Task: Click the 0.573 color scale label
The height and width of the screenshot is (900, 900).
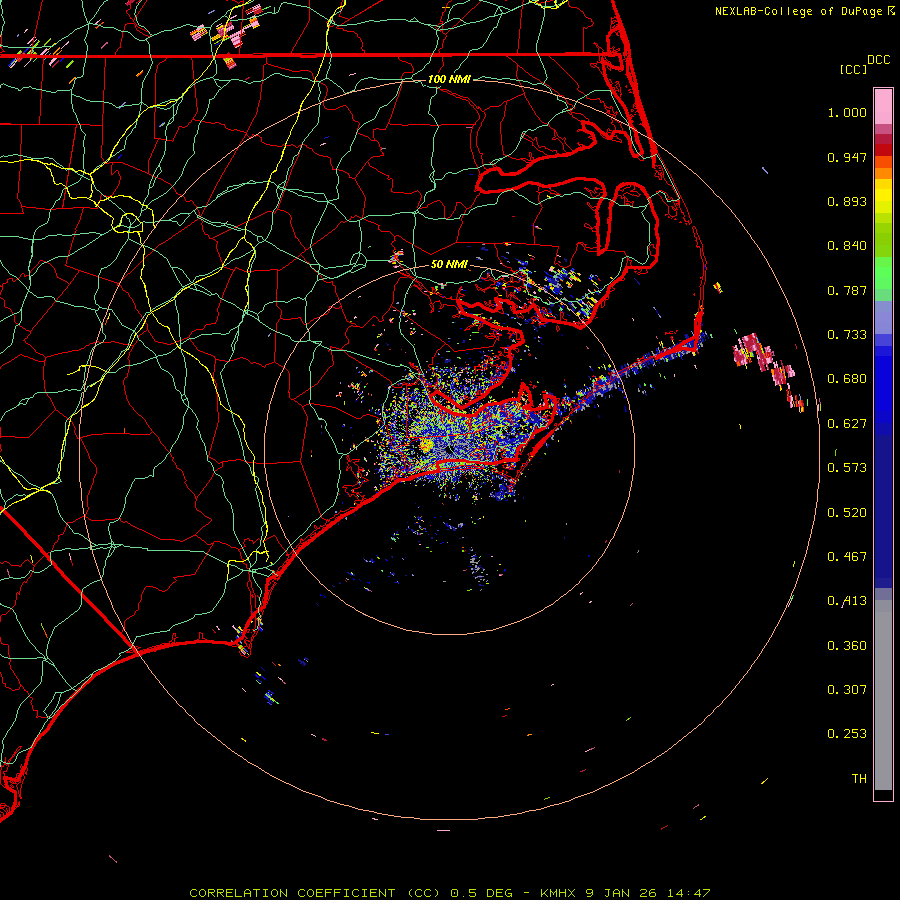Action: 847,468
